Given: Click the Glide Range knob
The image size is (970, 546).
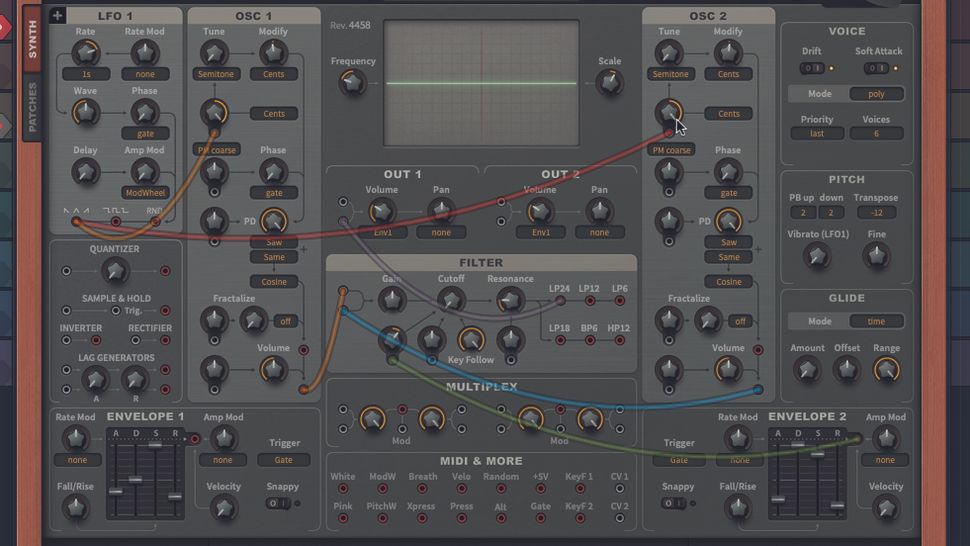Looking at the screenshot, I should tap(886, 370).
